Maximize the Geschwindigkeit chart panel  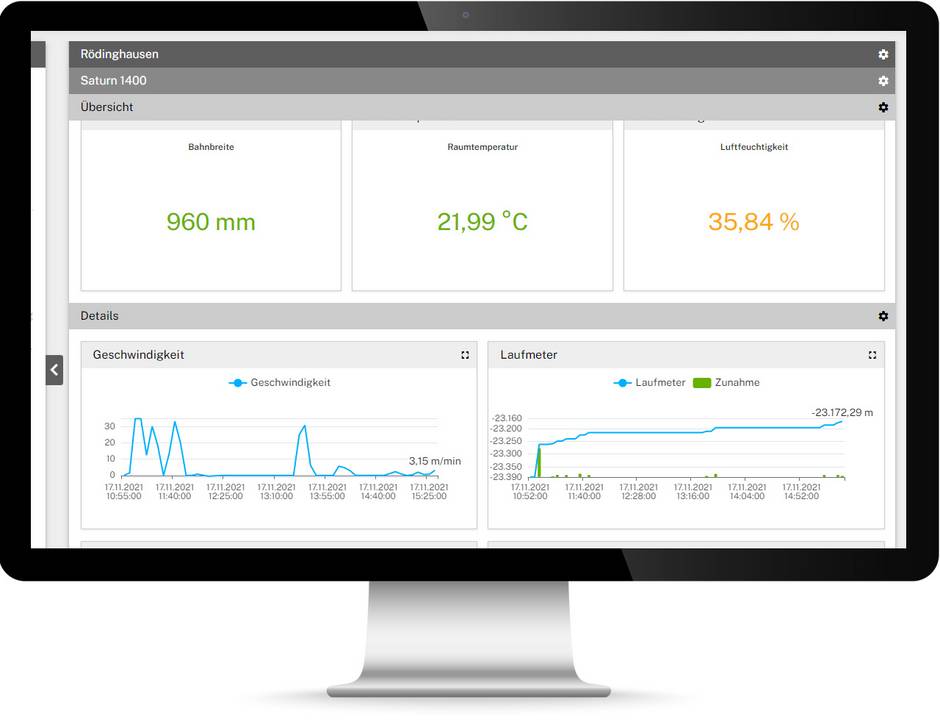click(x=465, y=355)
